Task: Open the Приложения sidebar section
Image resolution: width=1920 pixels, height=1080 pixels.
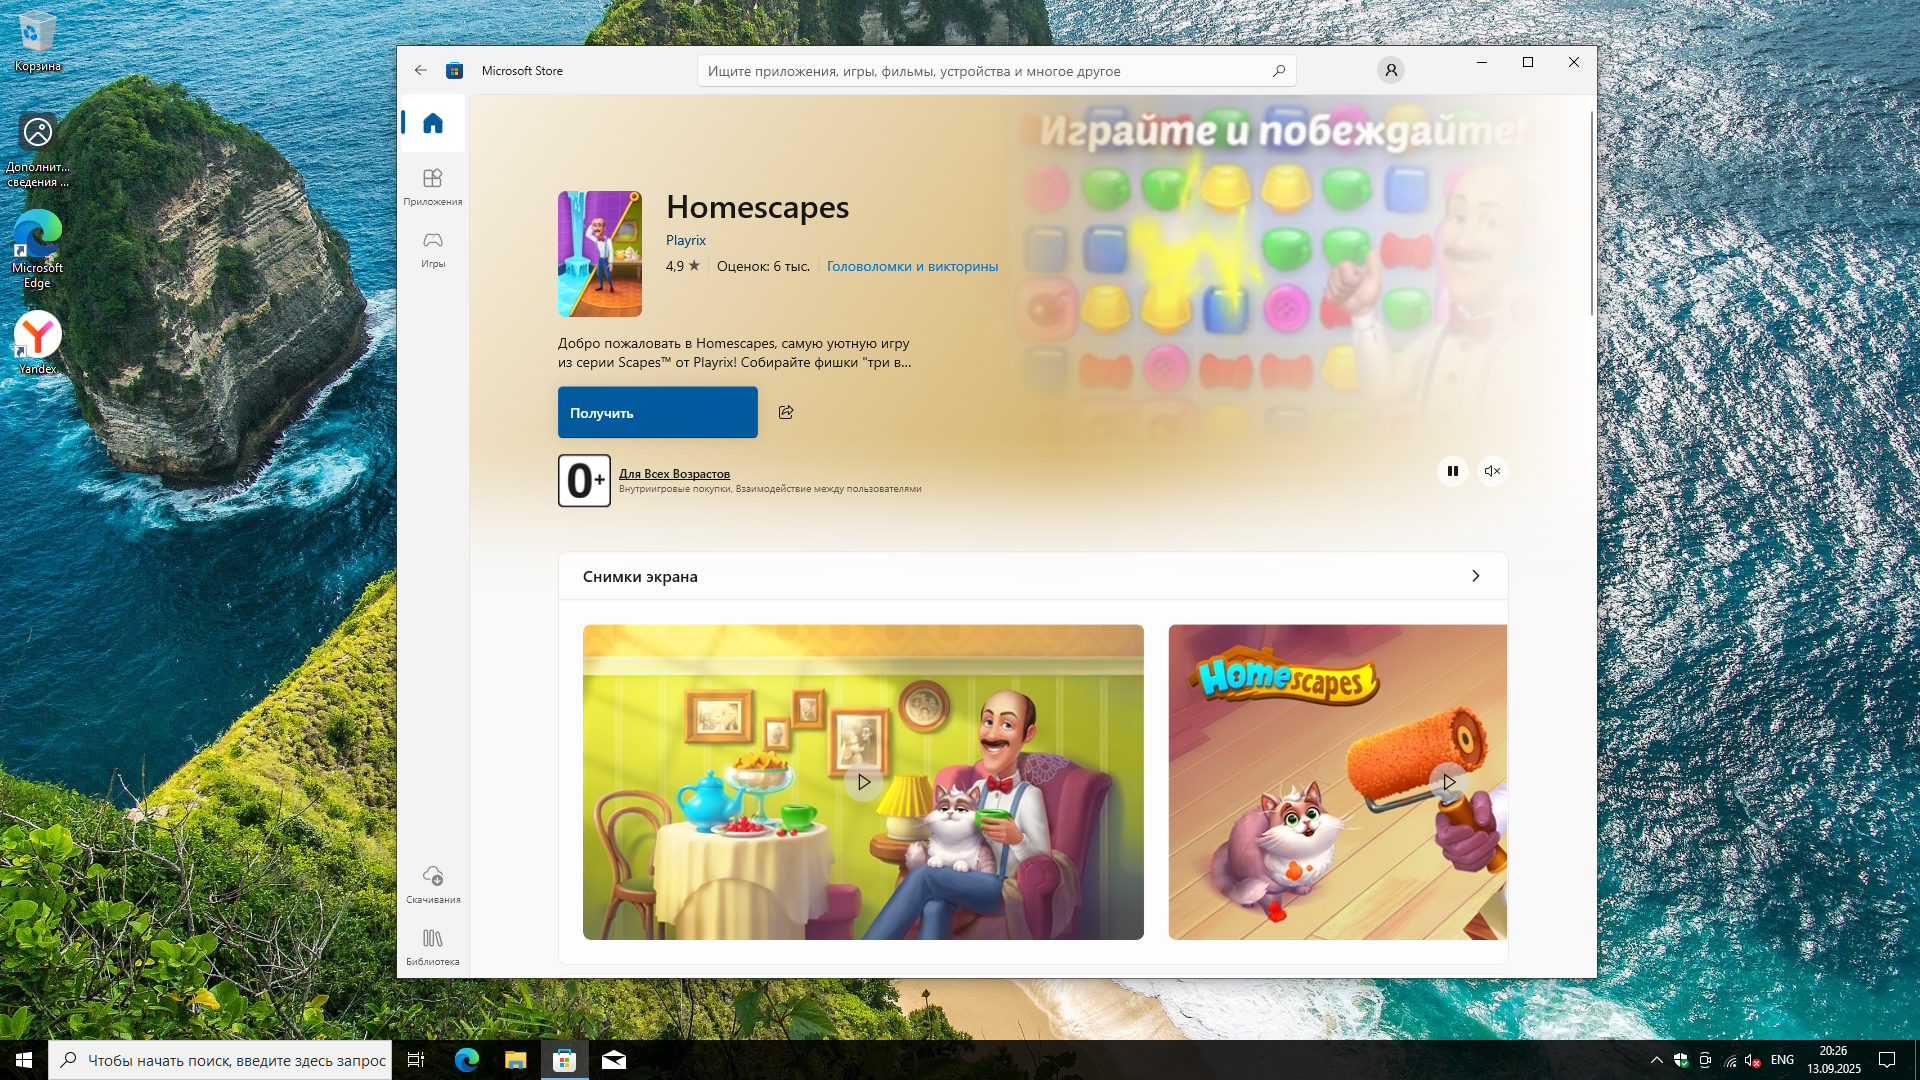Action: (432, 186)
